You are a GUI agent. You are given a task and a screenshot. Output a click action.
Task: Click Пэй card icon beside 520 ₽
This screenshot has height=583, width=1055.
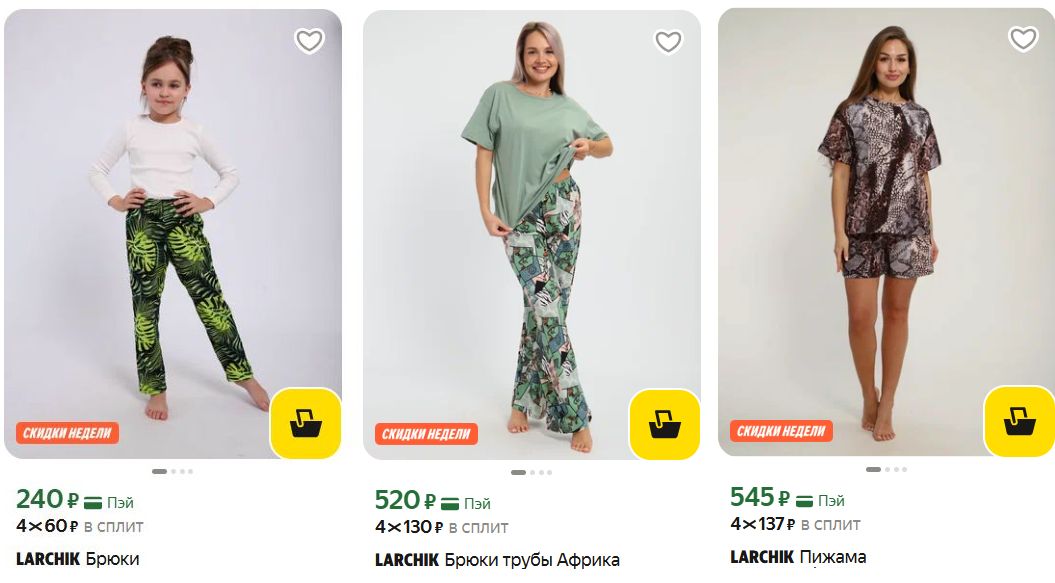click(449, 503)
